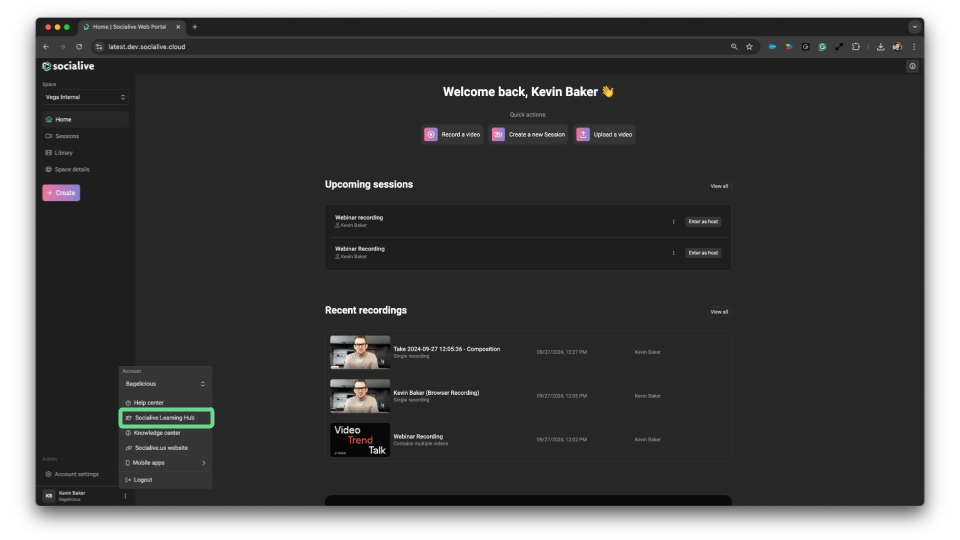Open options menu for first Webinar recording
960x540 pixels.
(673, 222)
